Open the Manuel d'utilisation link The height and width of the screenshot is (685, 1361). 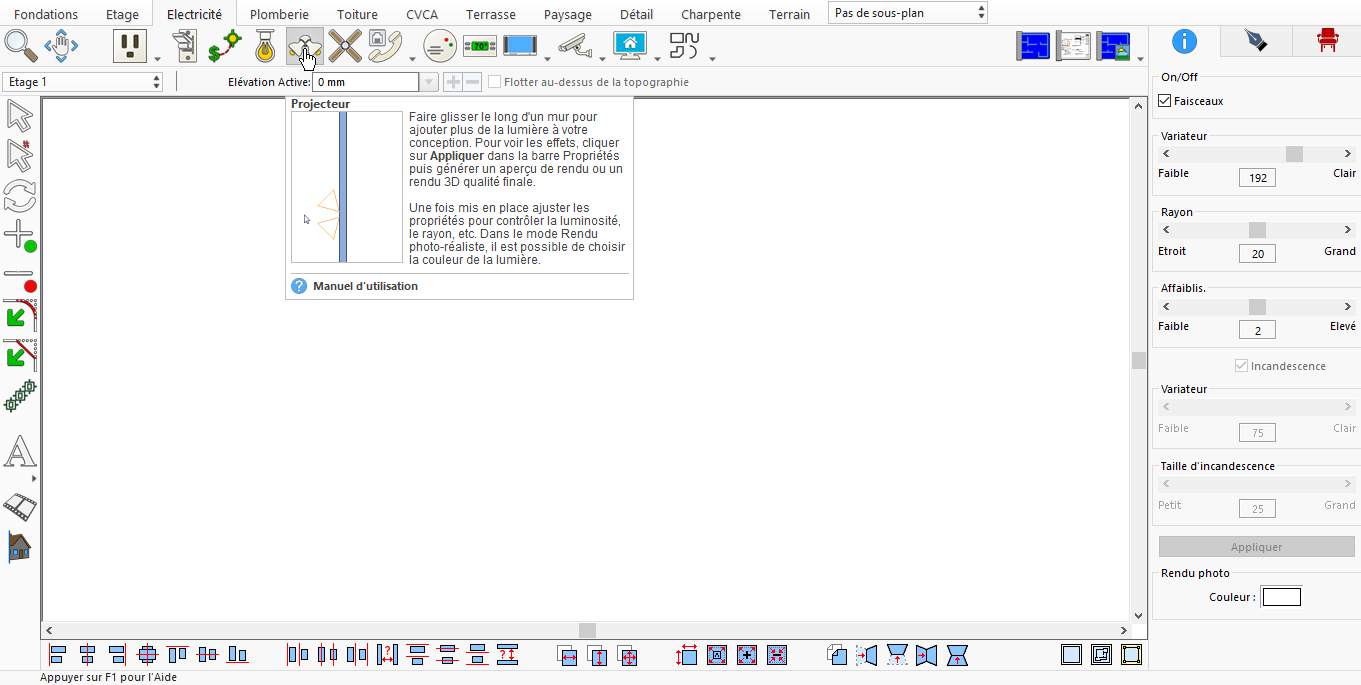[x=365, y=286]
